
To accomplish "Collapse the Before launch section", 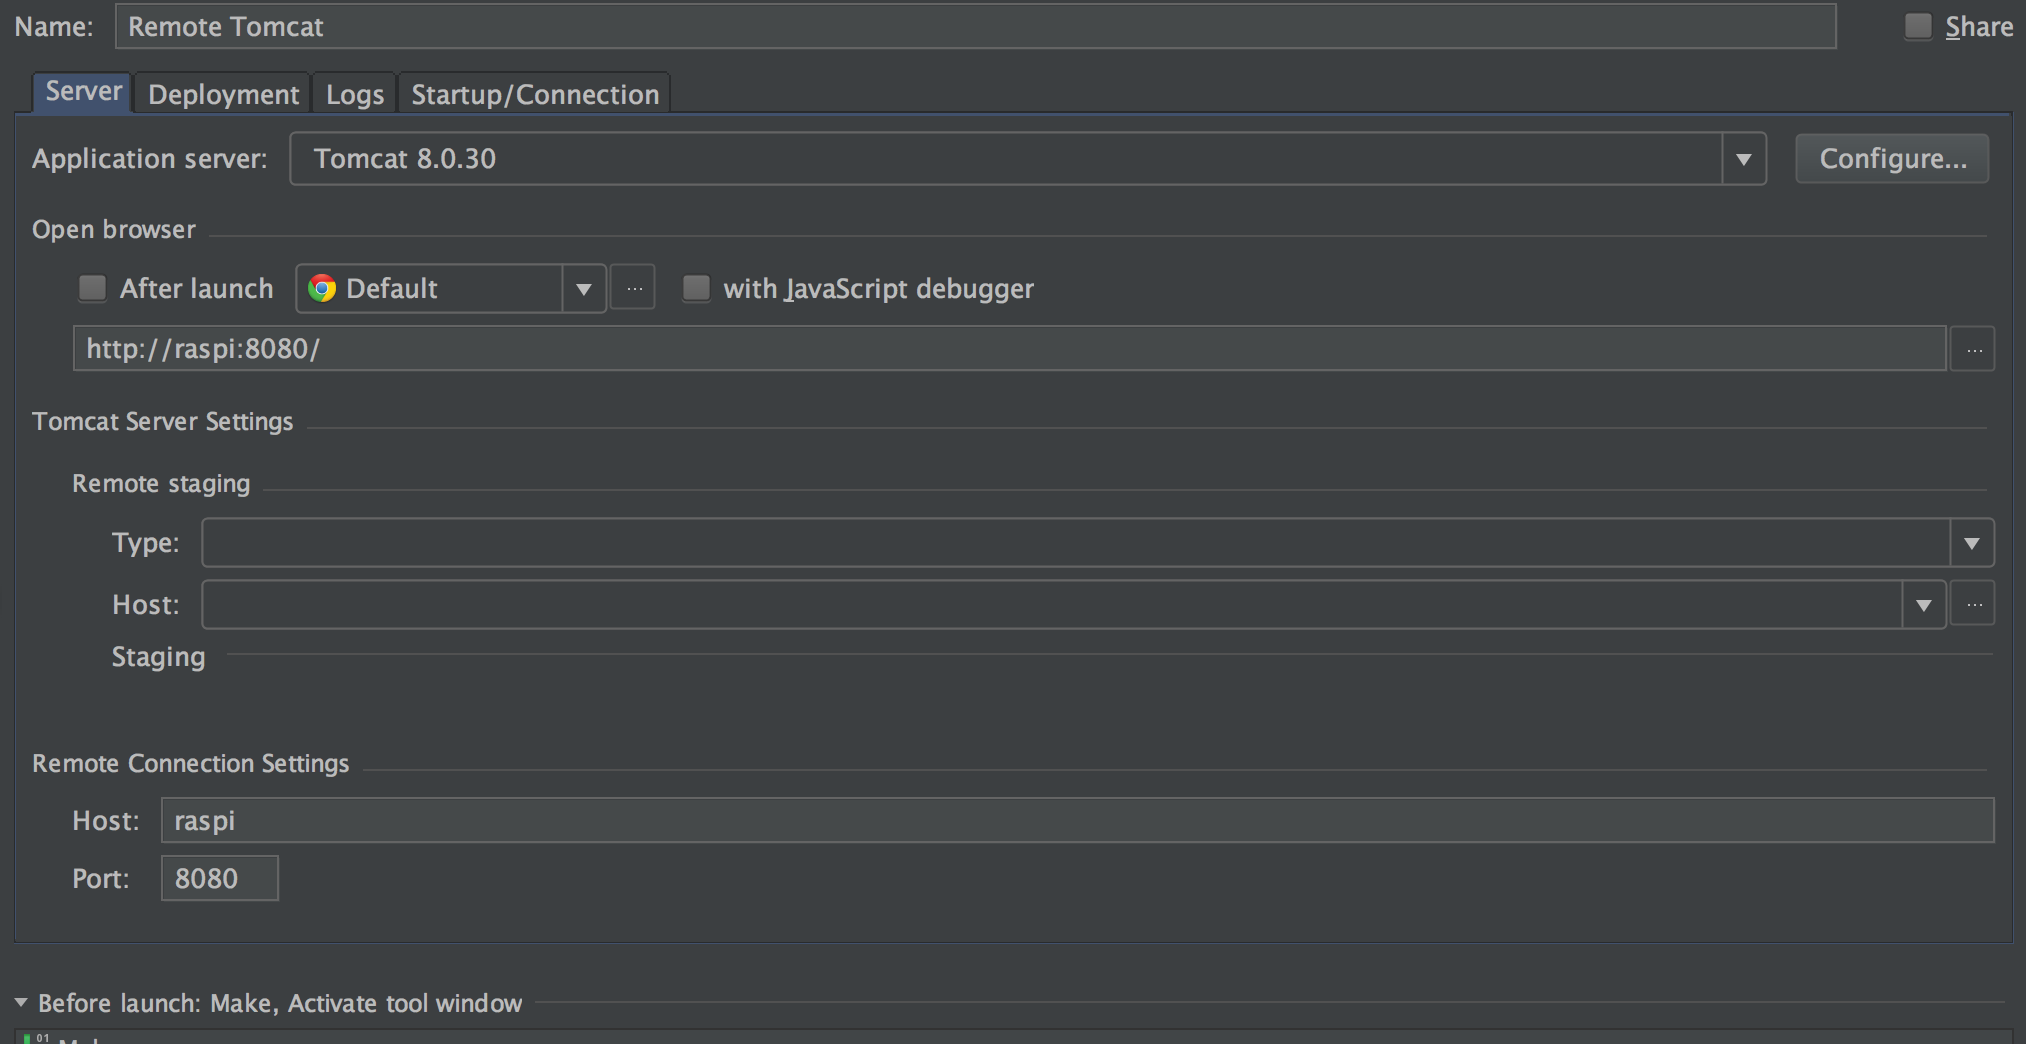I will tap(21, 1002).
